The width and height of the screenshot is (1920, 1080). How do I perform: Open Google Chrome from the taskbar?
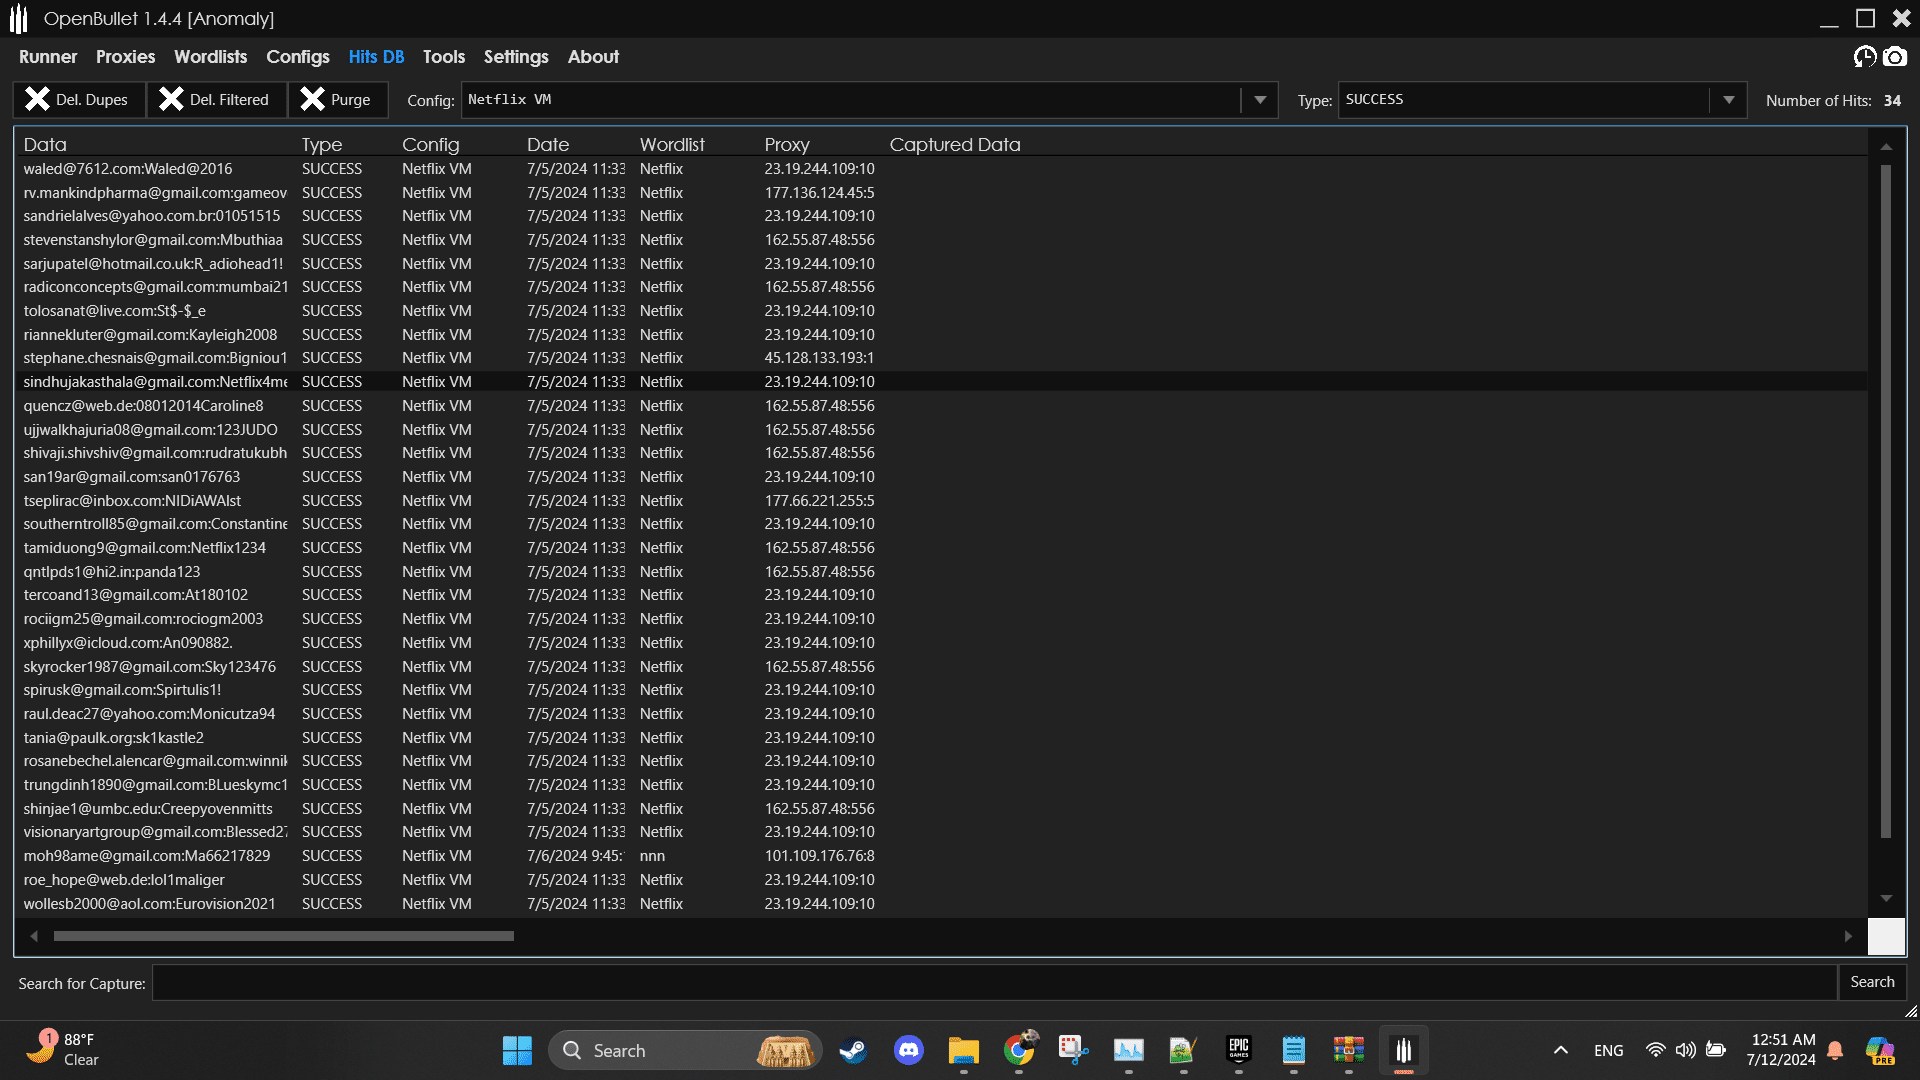coord(1019,1050)
